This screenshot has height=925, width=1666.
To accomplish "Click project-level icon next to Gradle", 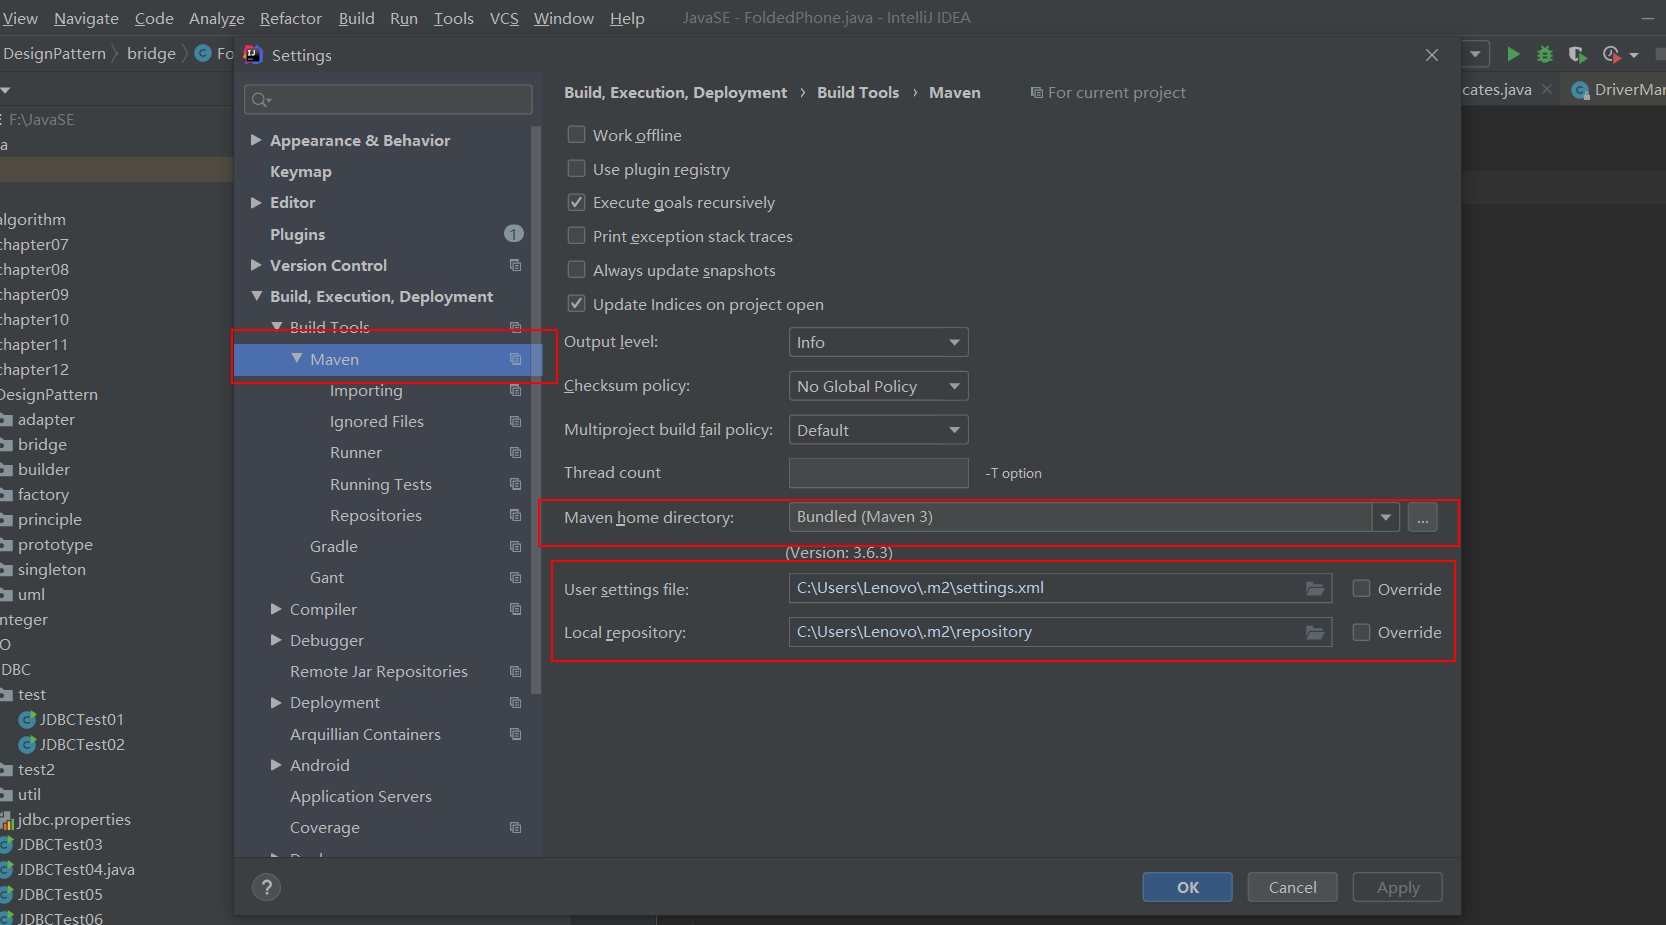I will 515,546.
